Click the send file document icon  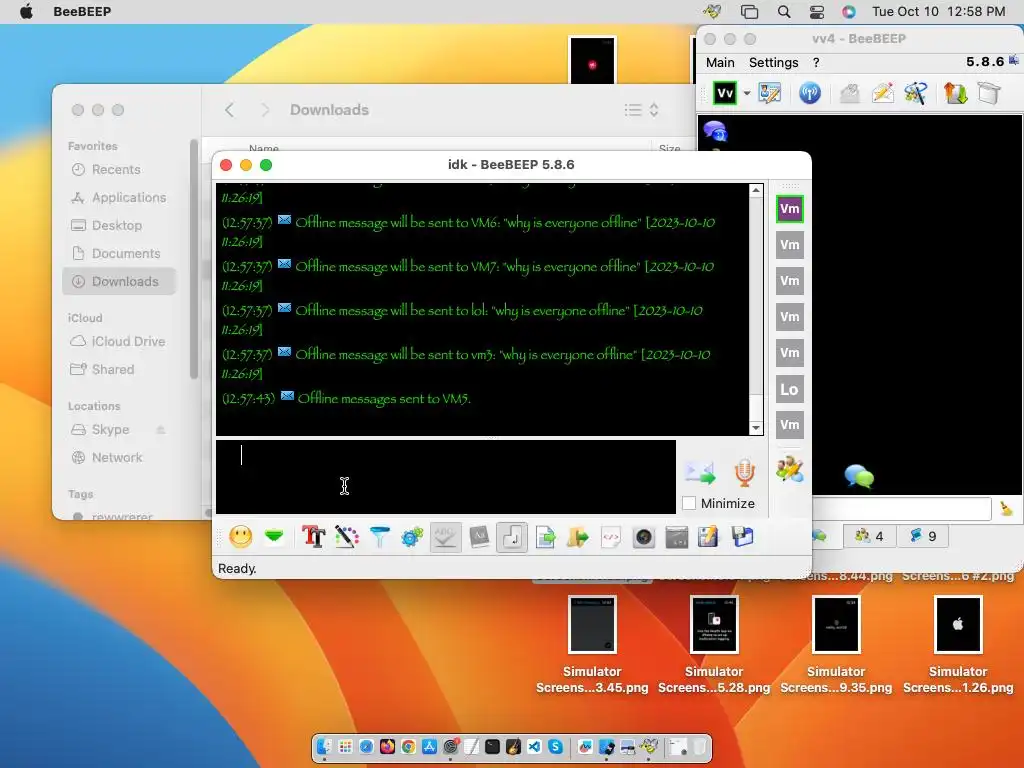[545, 537]
